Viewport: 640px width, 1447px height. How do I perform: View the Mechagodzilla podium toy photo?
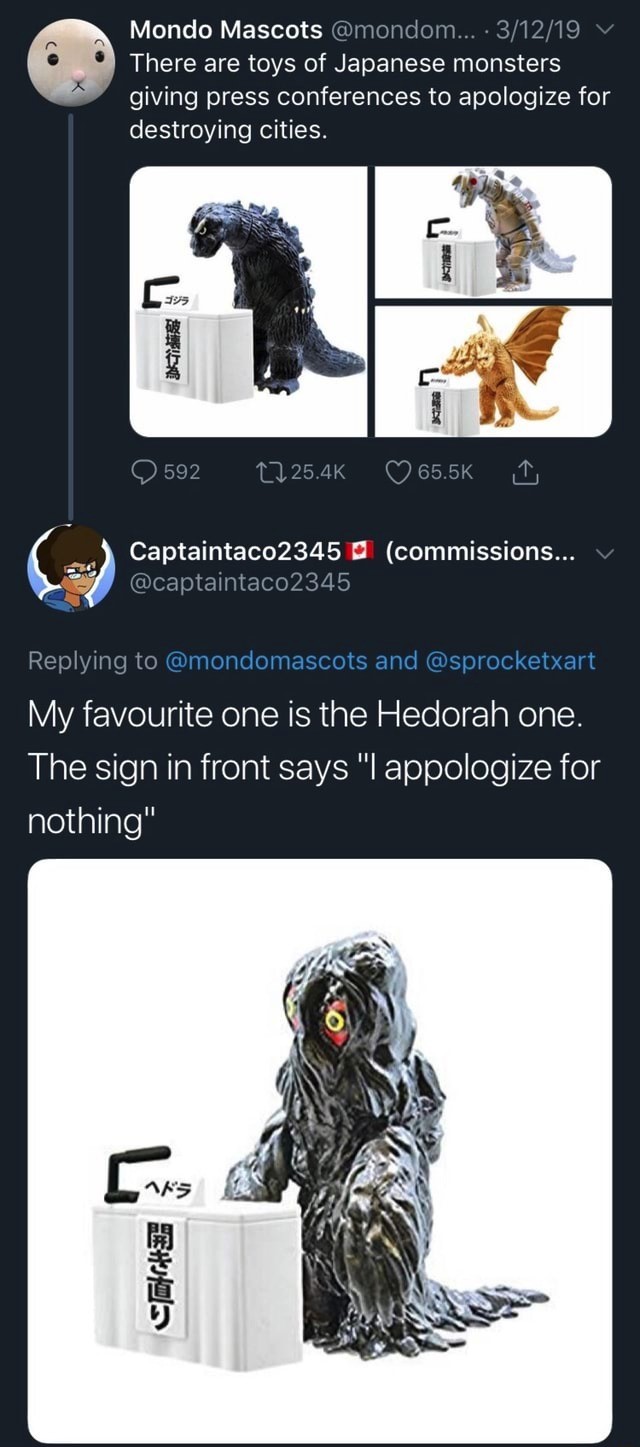[x=493, y=232]
